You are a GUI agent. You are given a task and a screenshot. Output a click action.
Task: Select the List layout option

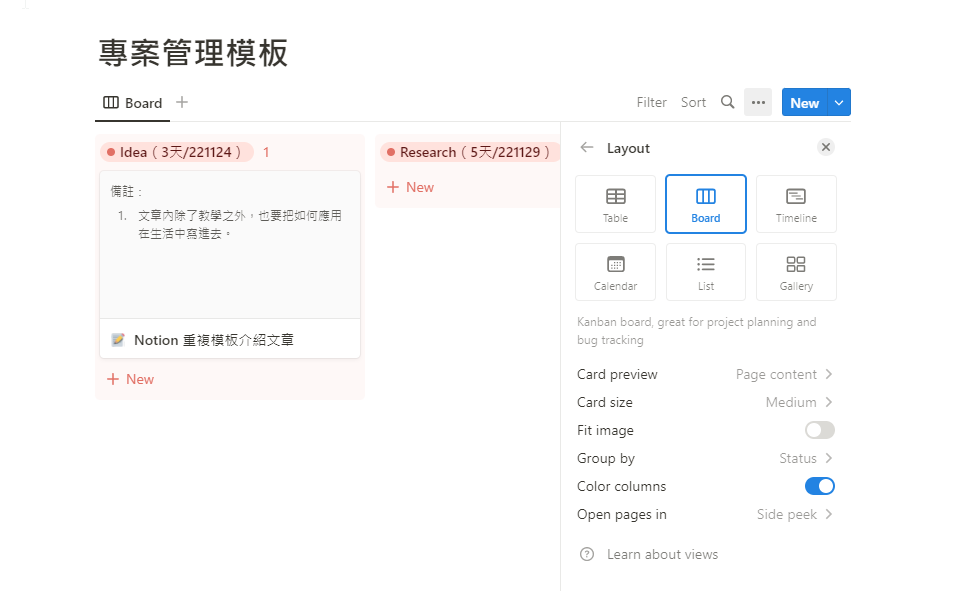point(706,272)
